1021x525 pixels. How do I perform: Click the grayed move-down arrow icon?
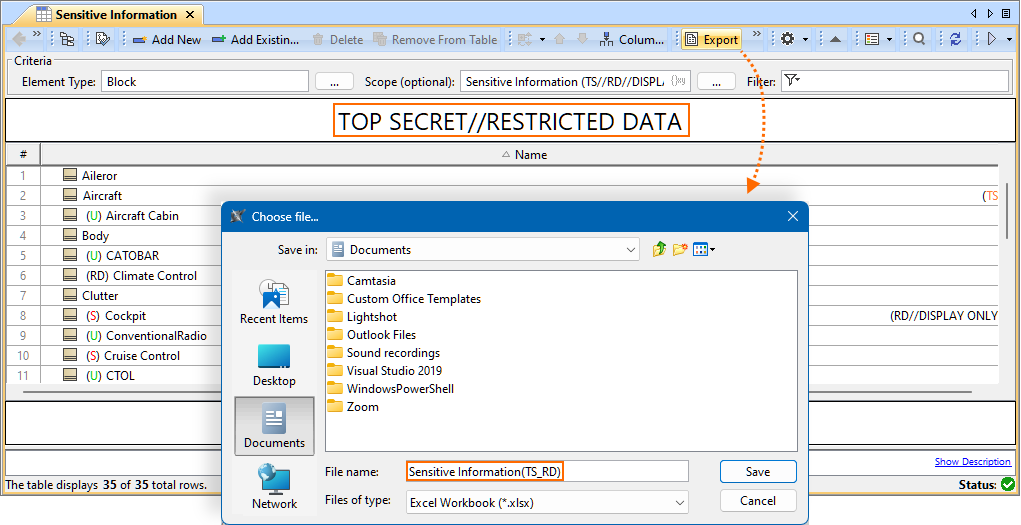[x=582, y=40]
